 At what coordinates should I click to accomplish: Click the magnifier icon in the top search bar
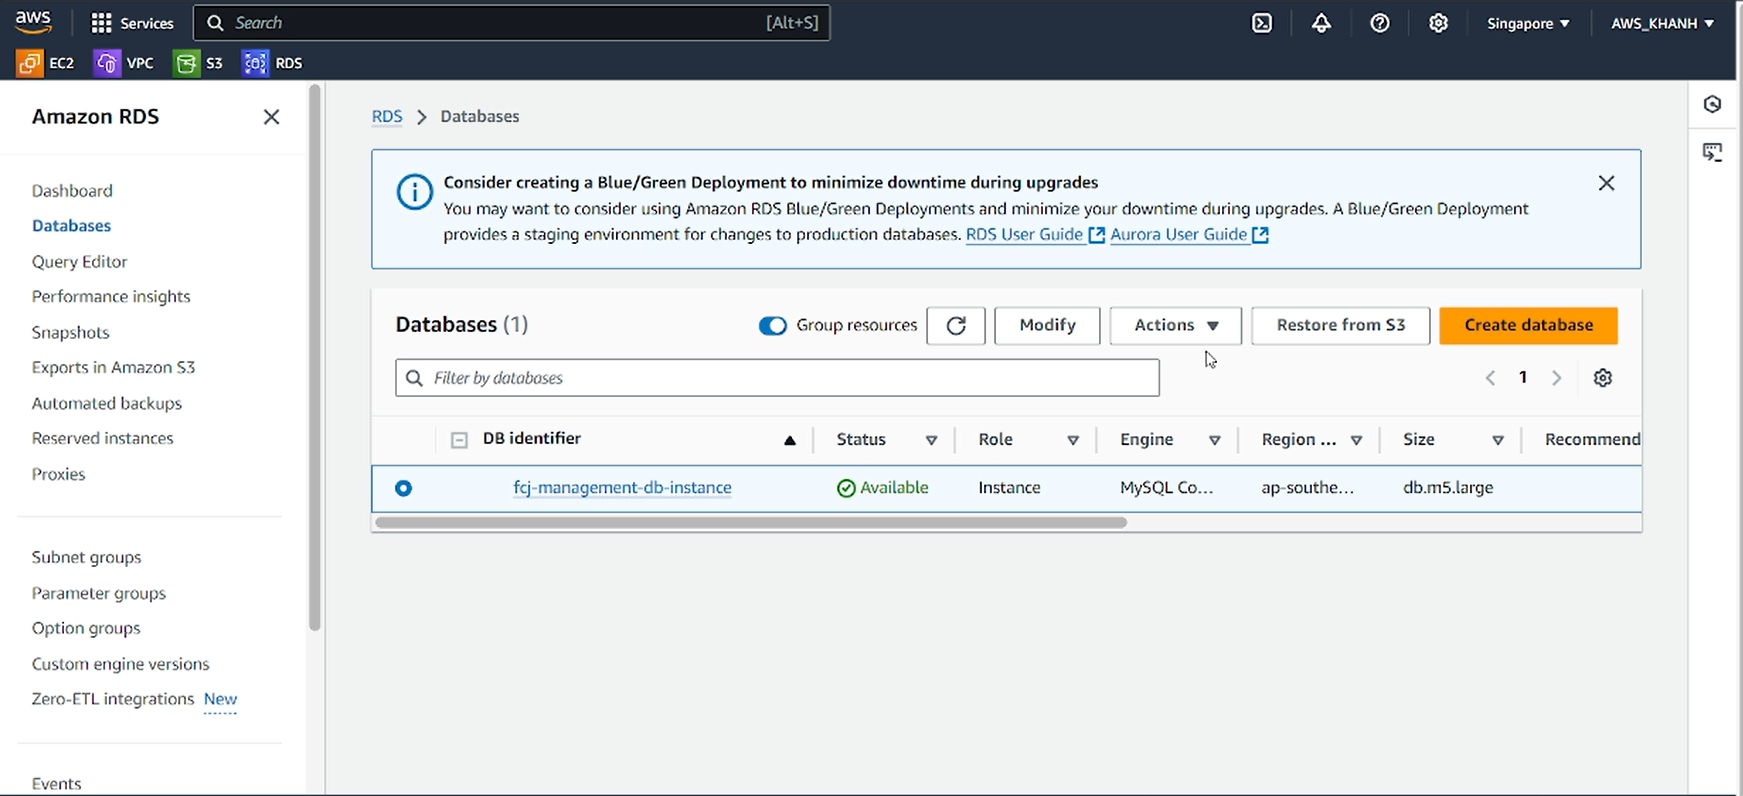click(x=215, y=23)
